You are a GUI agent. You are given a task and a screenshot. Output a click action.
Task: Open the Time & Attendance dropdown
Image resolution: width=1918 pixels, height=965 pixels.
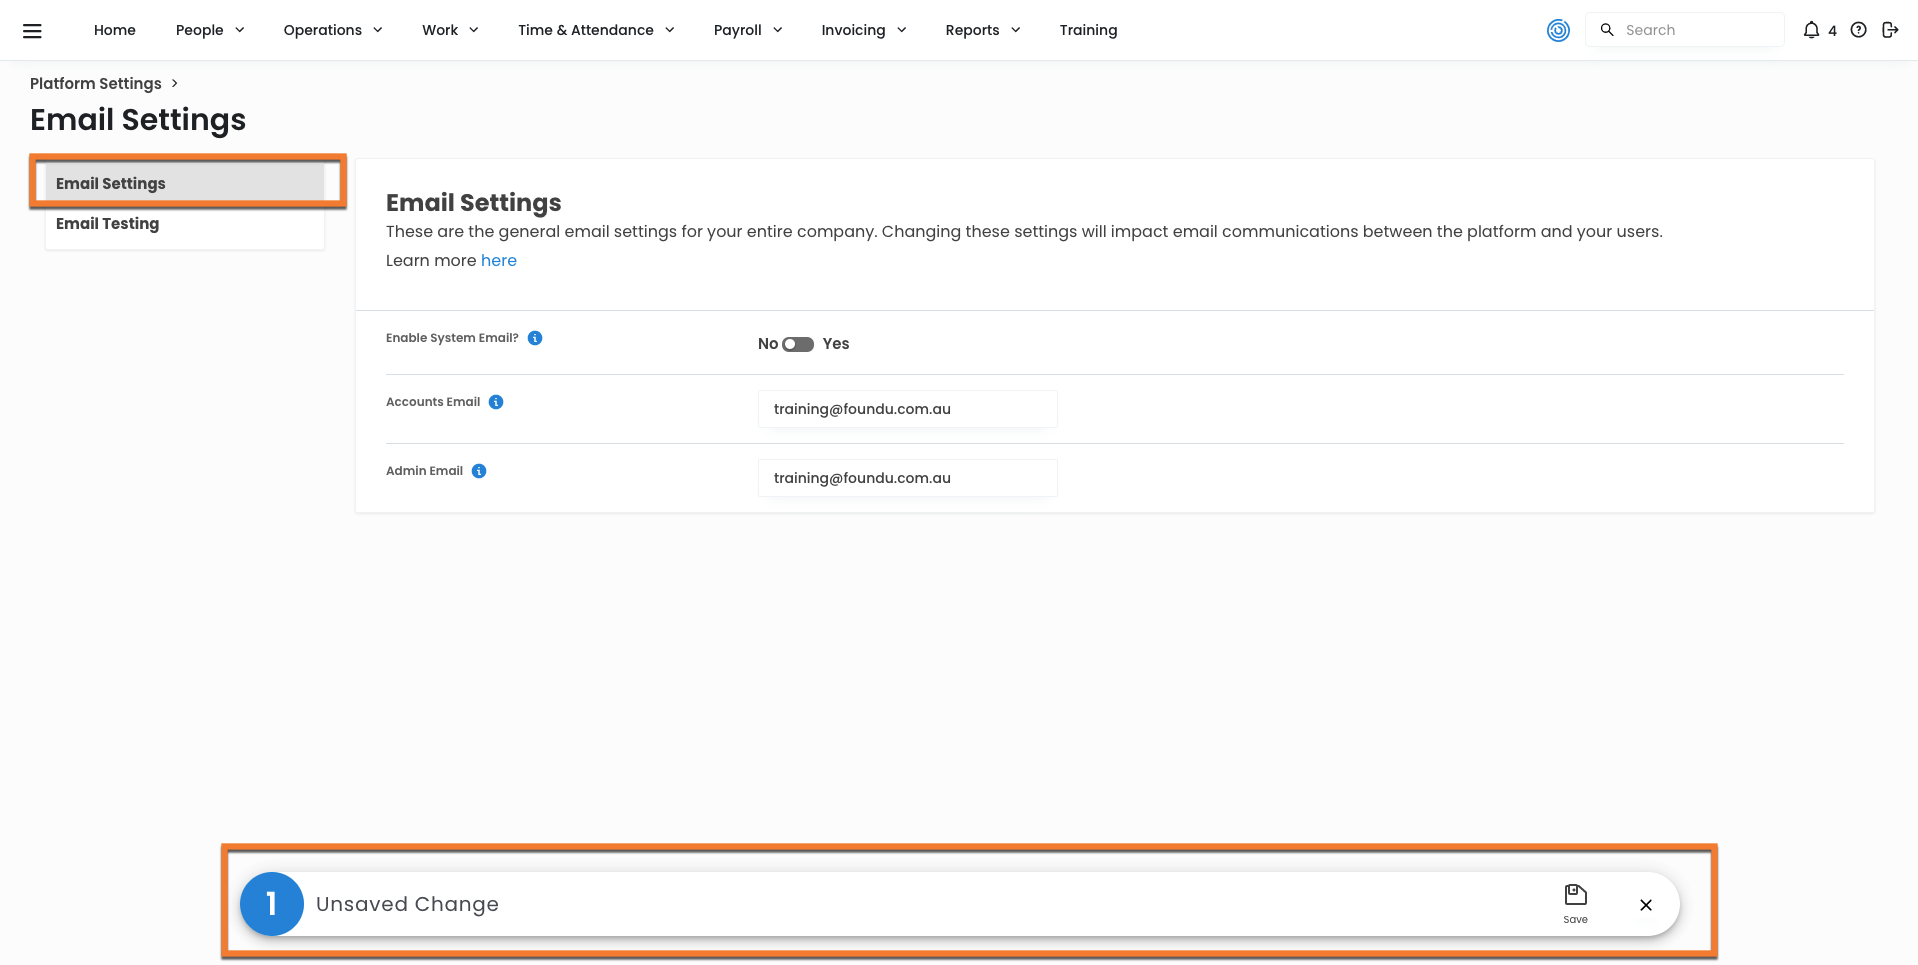click(595, 30)
